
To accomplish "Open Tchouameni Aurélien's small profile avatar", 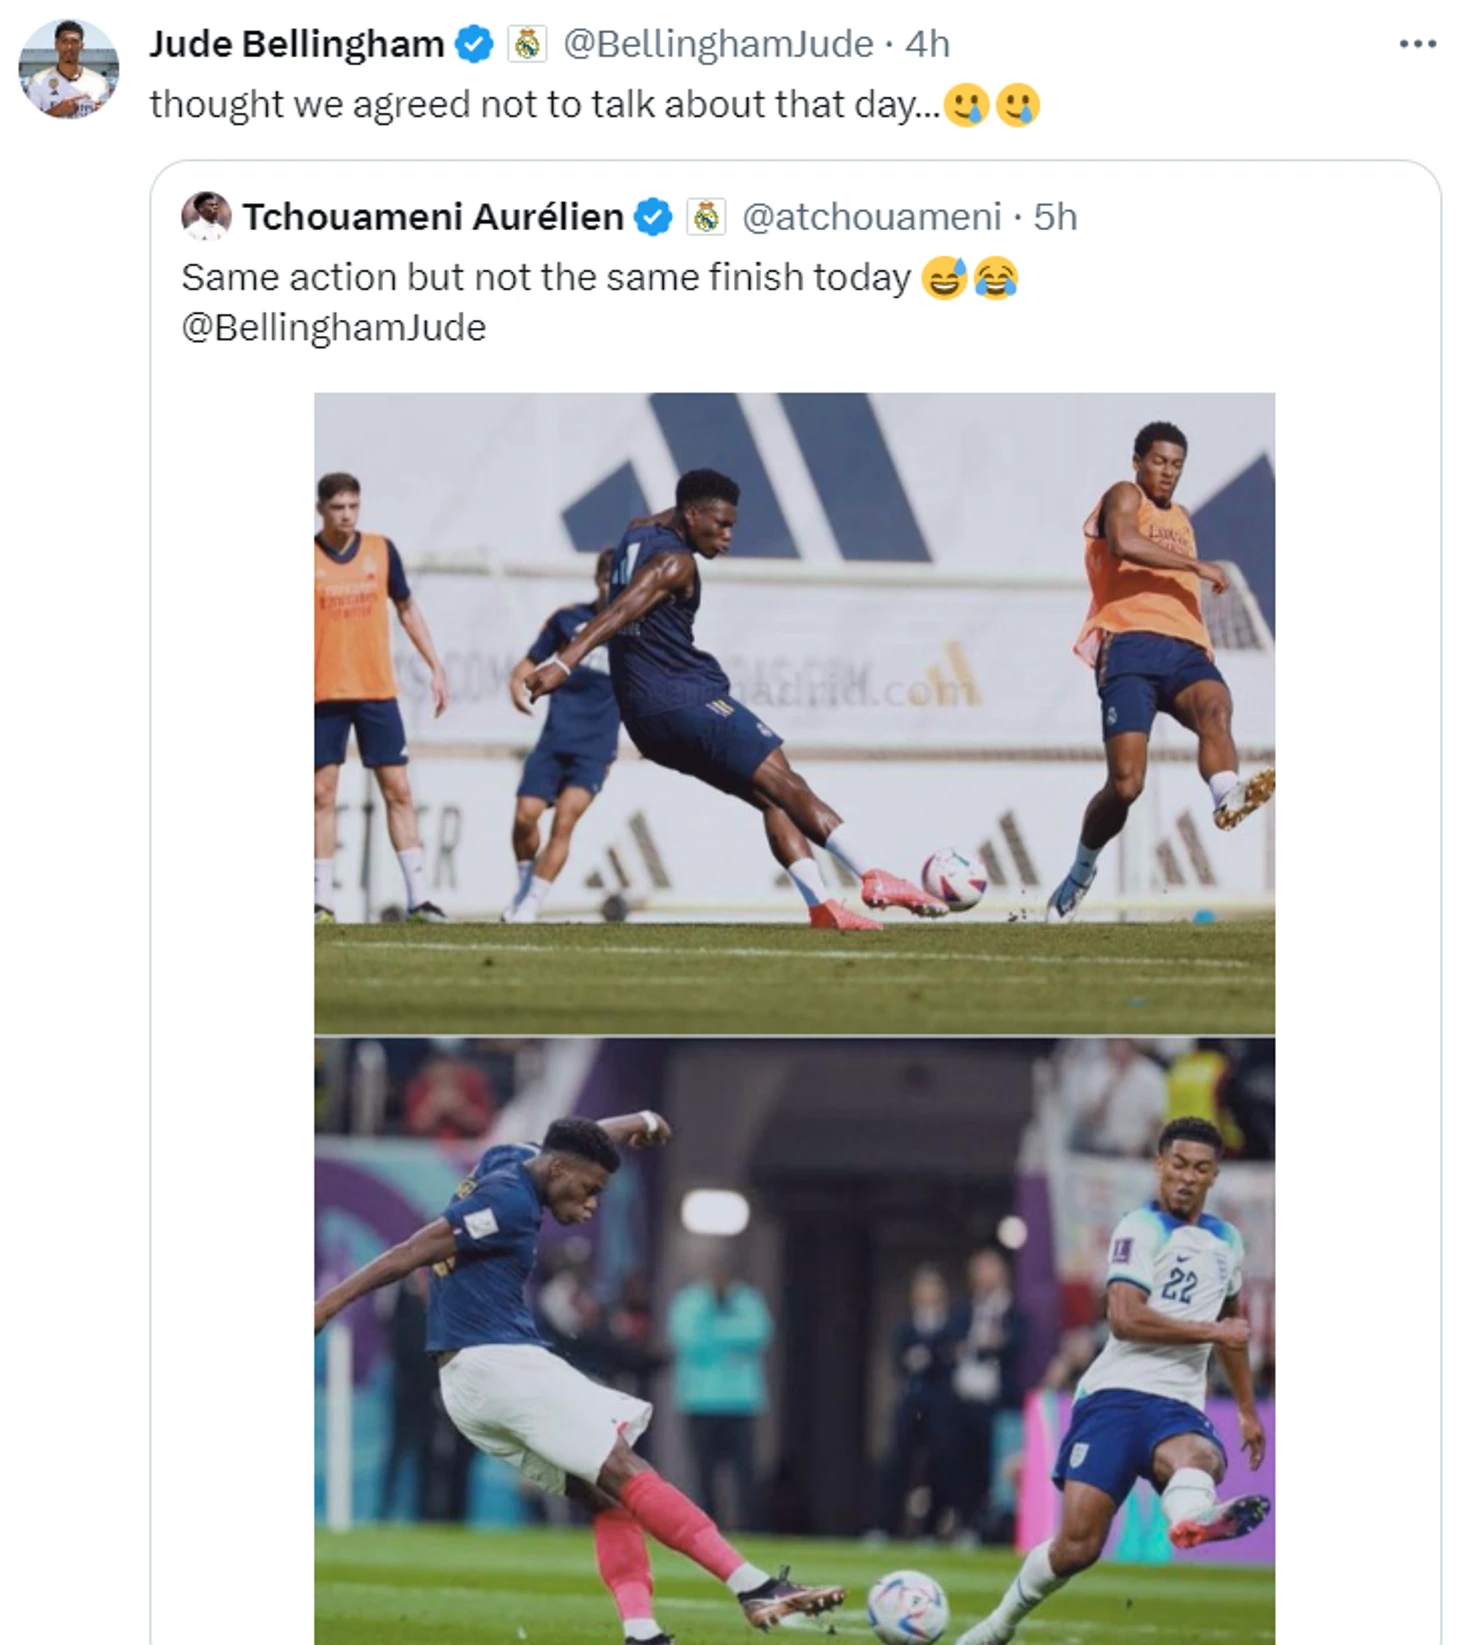I will (x=206, y=216).
